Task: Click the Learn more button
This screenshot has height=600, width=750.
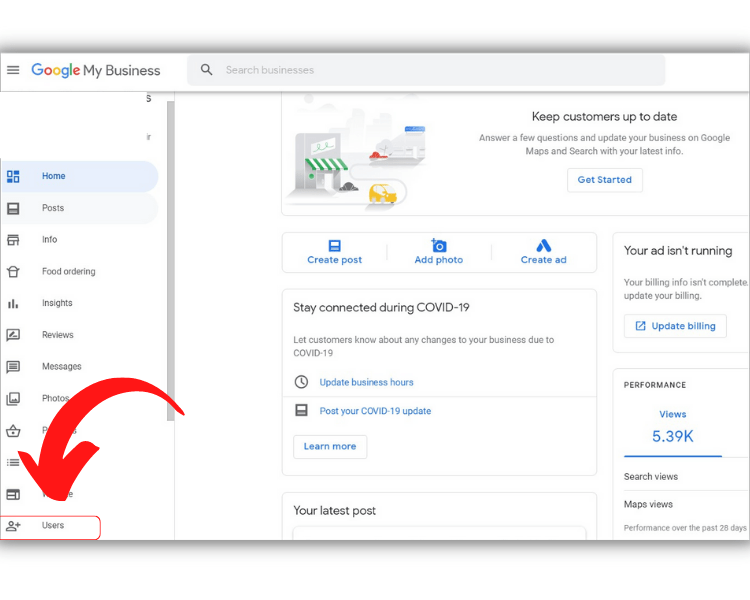Action: pos(330,446)
